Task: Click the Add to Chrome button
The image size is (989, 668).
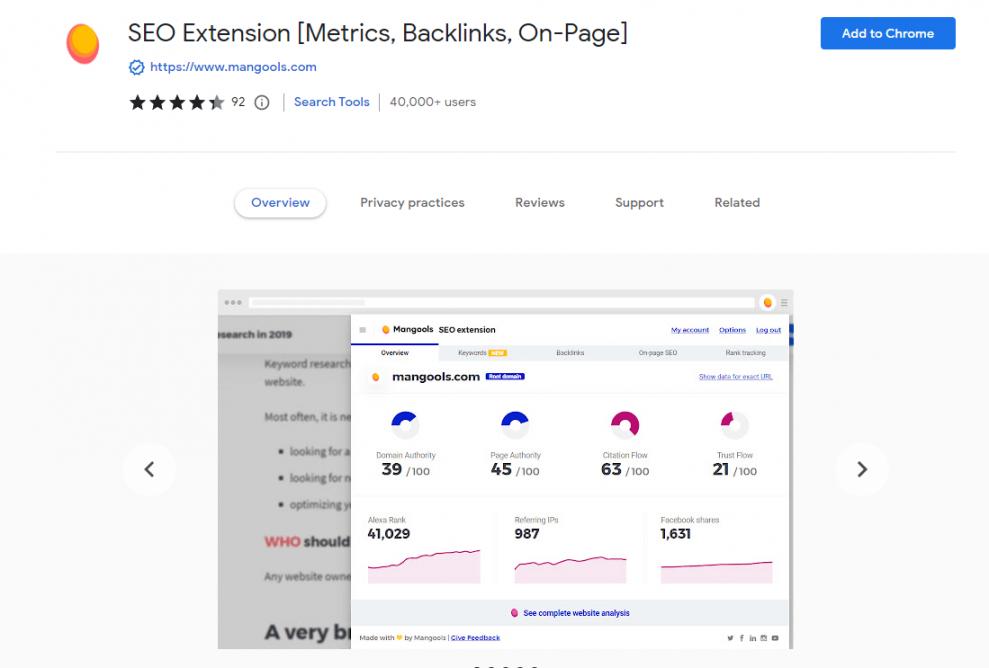Action: coord(888,33)
